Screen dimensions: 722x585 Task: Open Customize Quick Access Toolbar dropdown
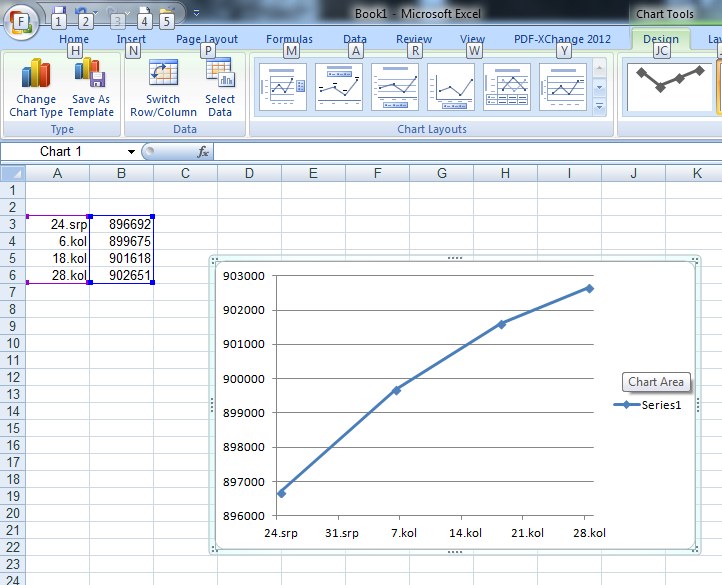[x=197, y=13]
